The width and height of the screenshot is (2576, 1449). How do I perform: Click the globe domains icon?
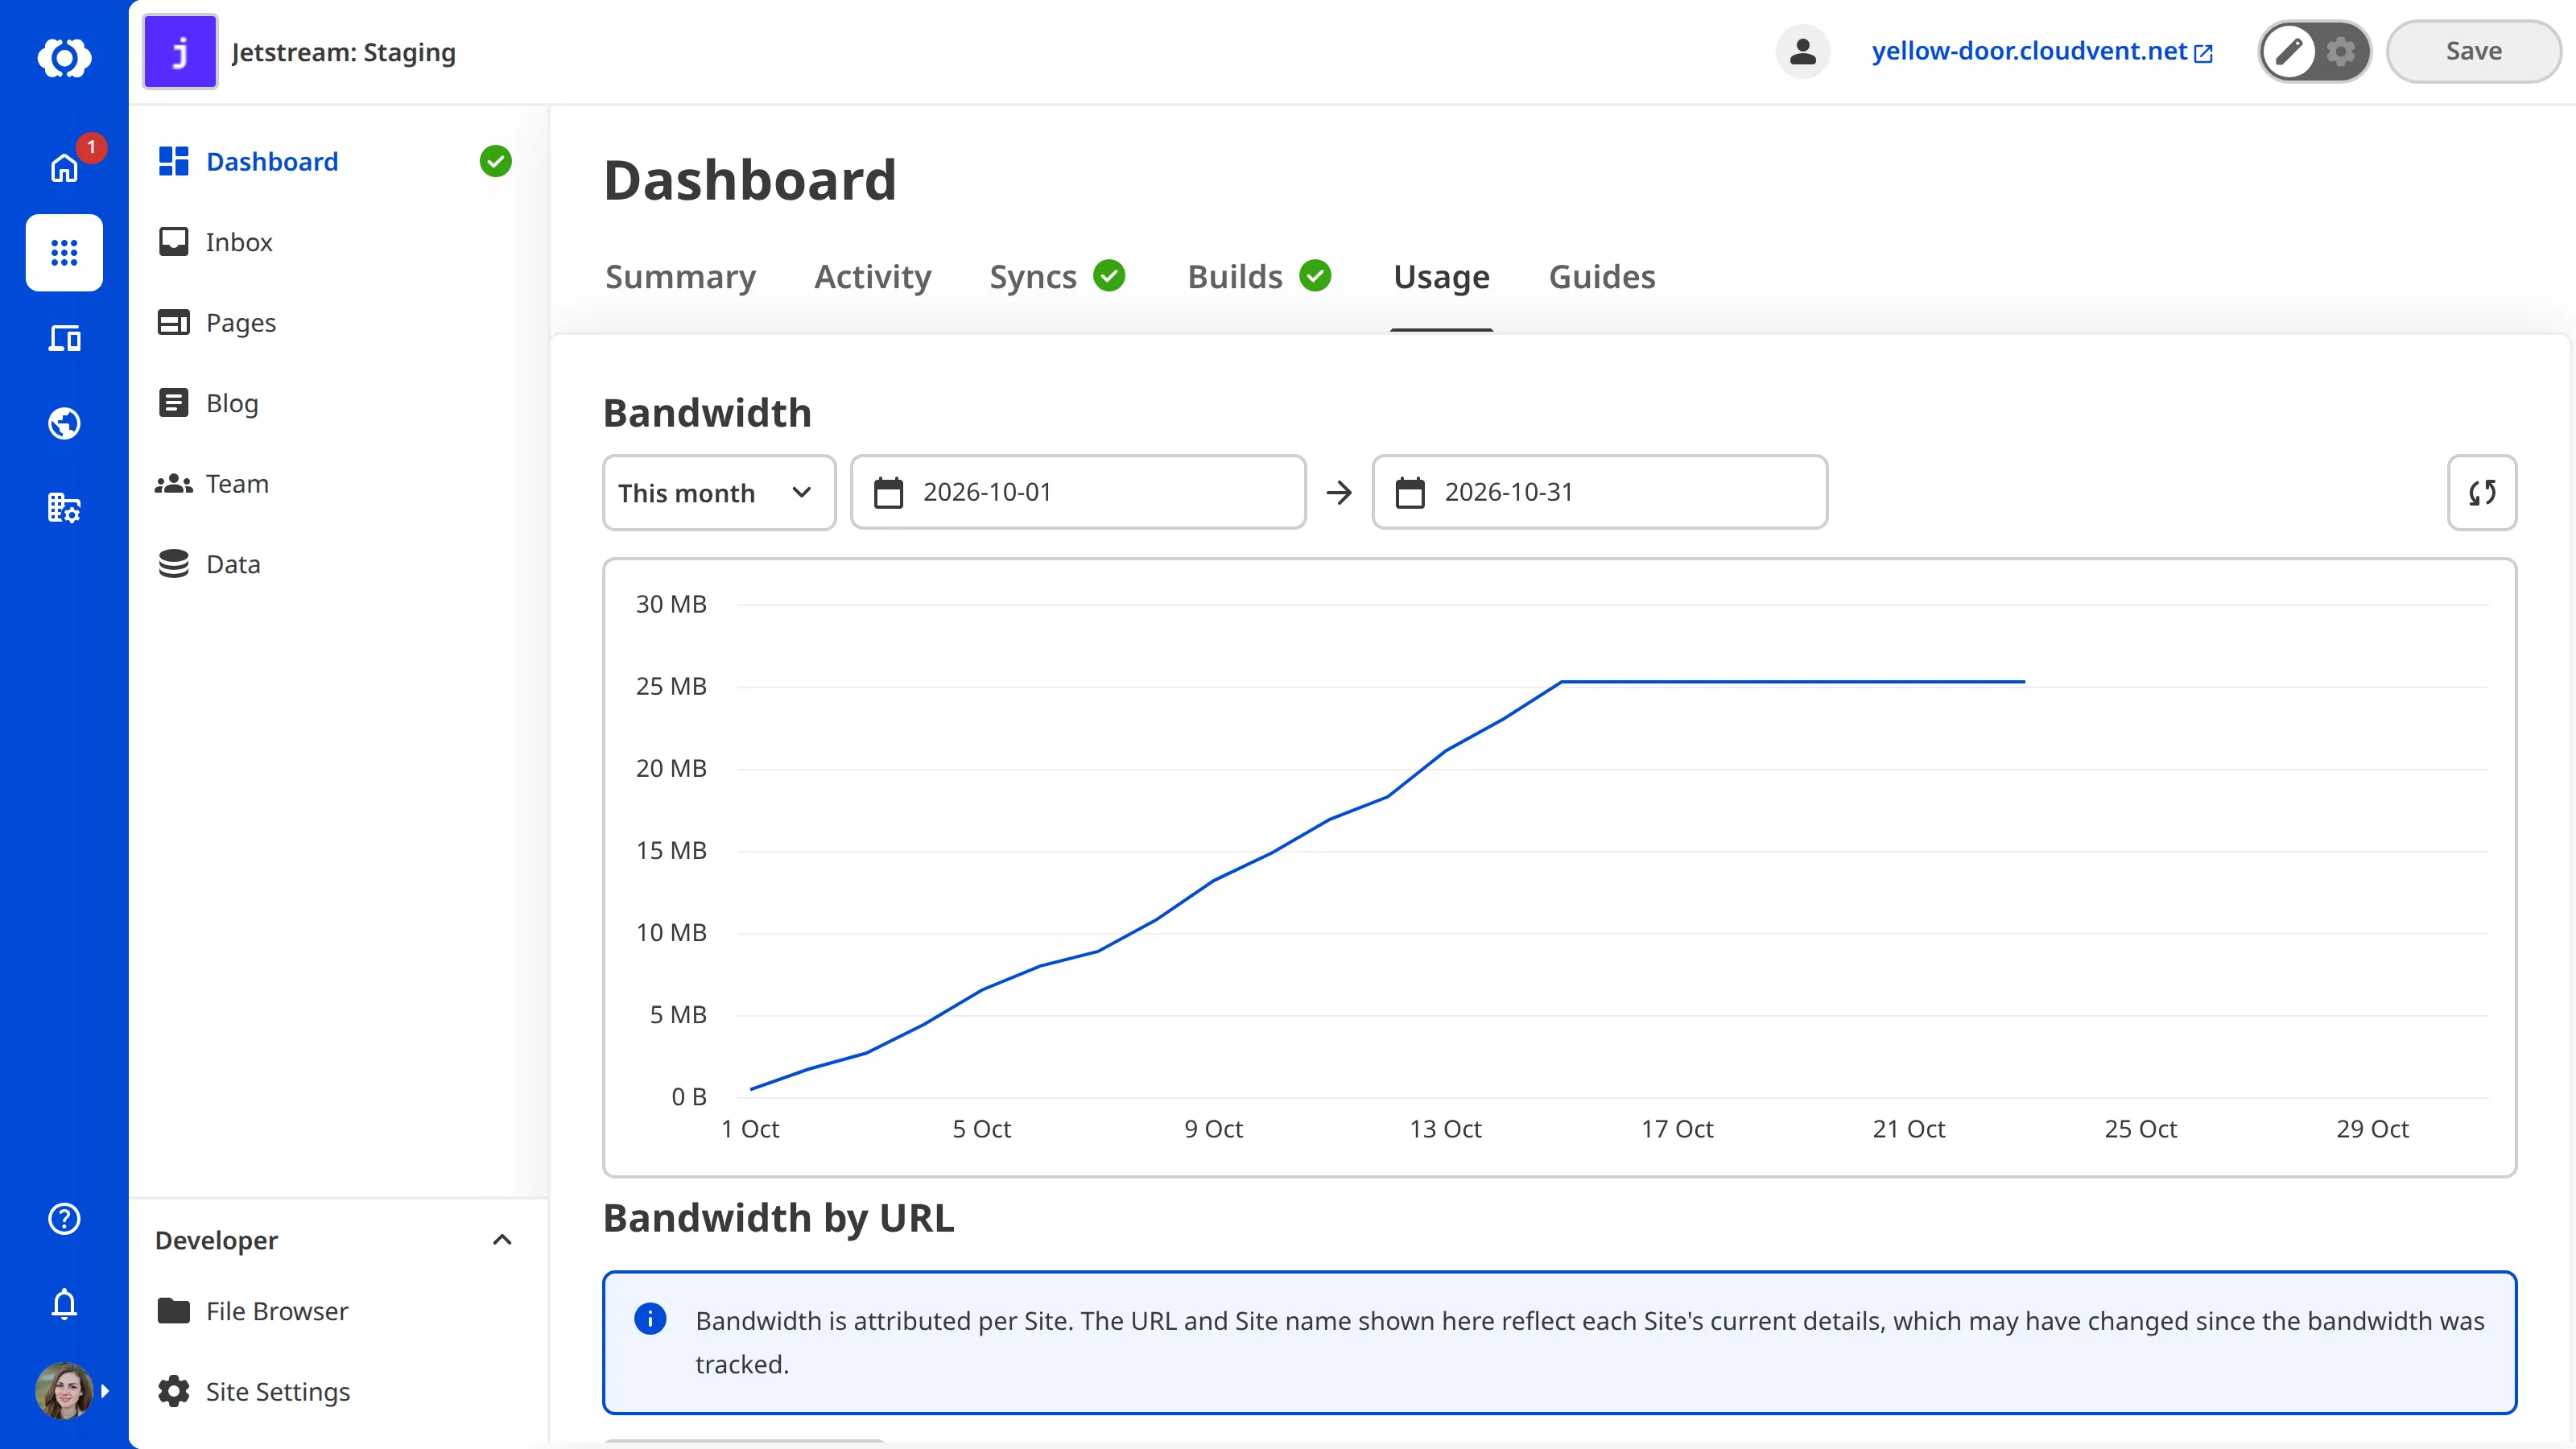64,423
